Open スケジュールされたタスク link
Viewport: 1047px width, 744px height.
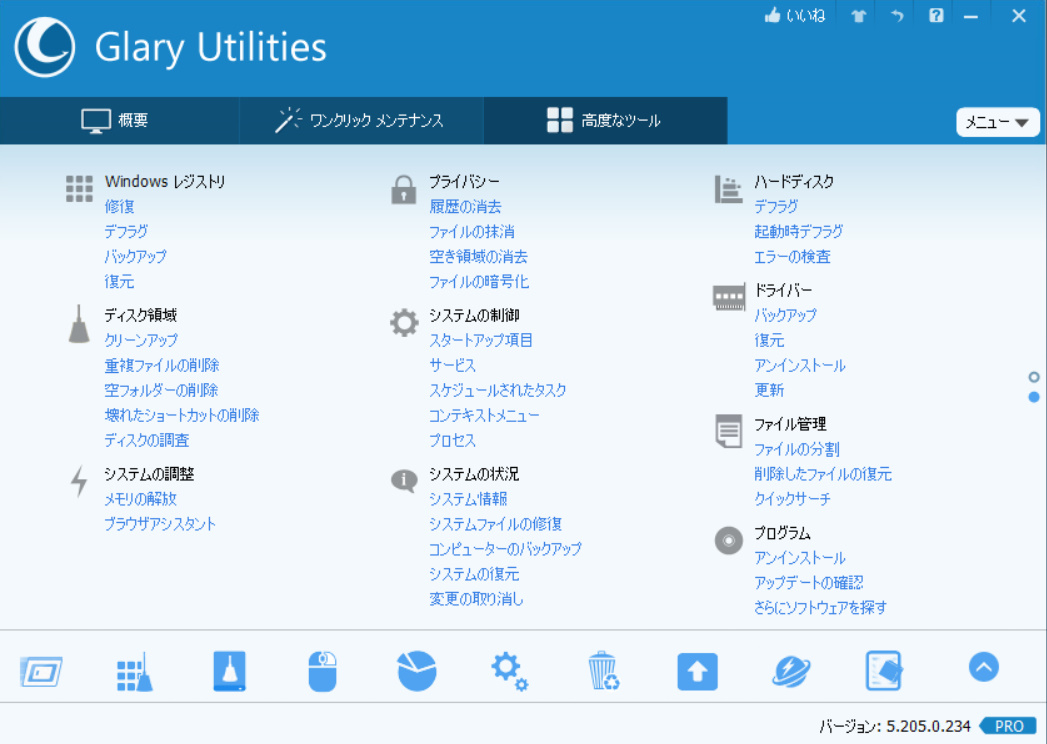tap(497, 390)
